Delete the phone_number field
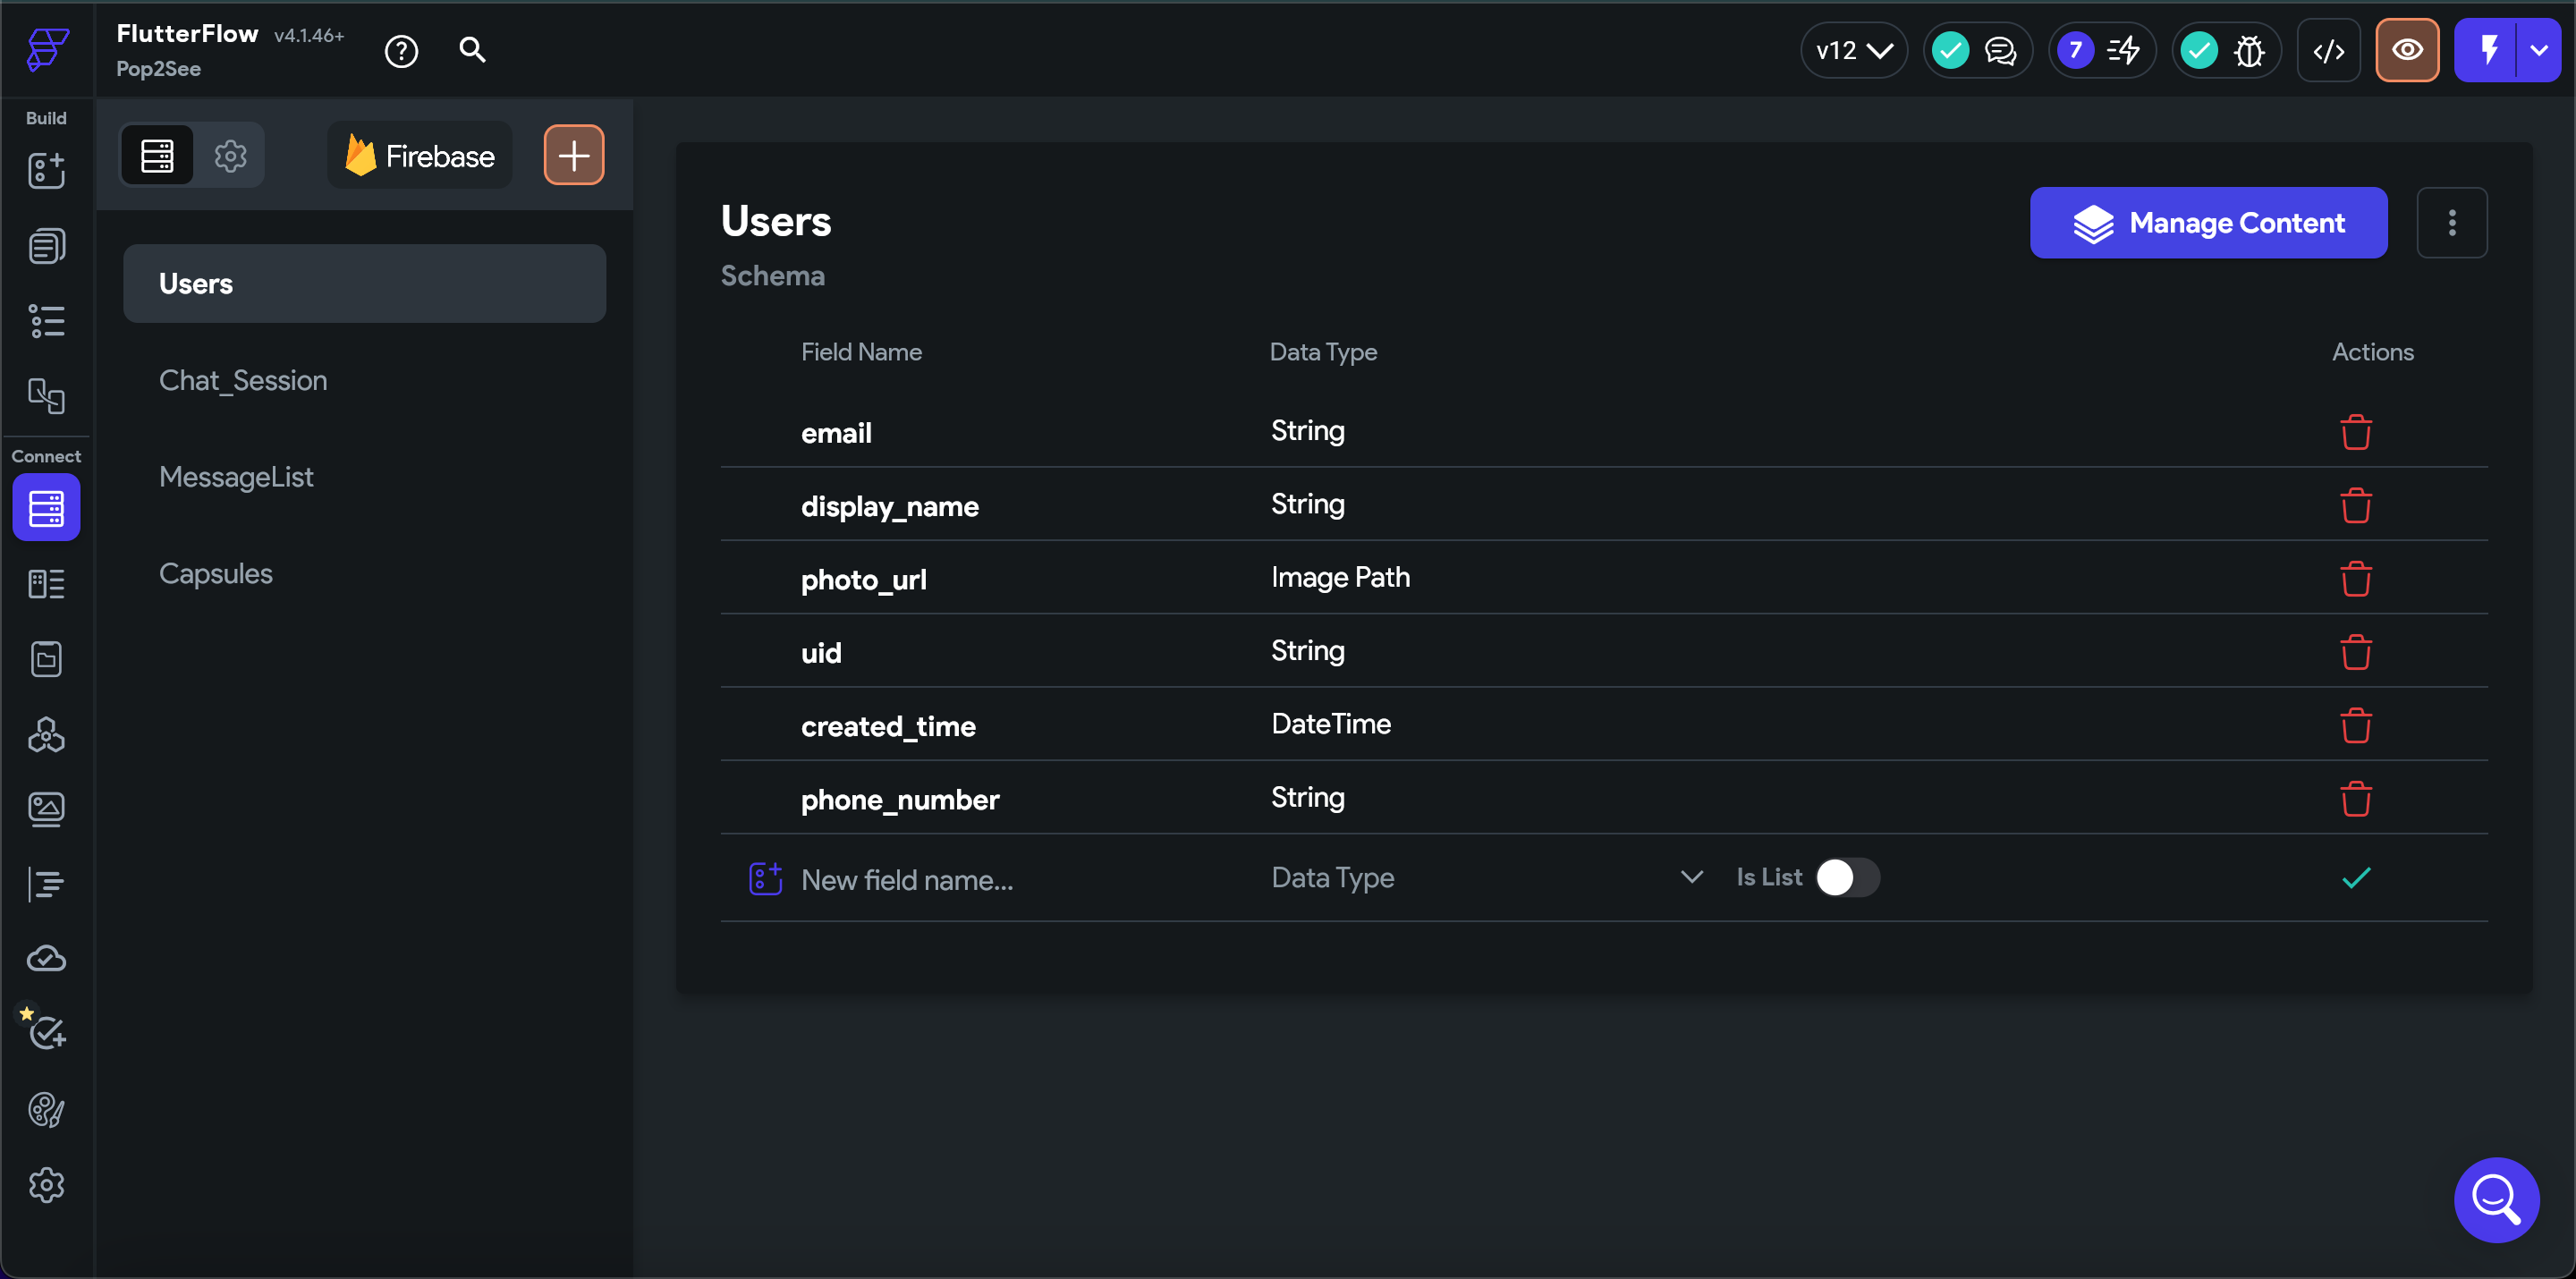 2355,799
